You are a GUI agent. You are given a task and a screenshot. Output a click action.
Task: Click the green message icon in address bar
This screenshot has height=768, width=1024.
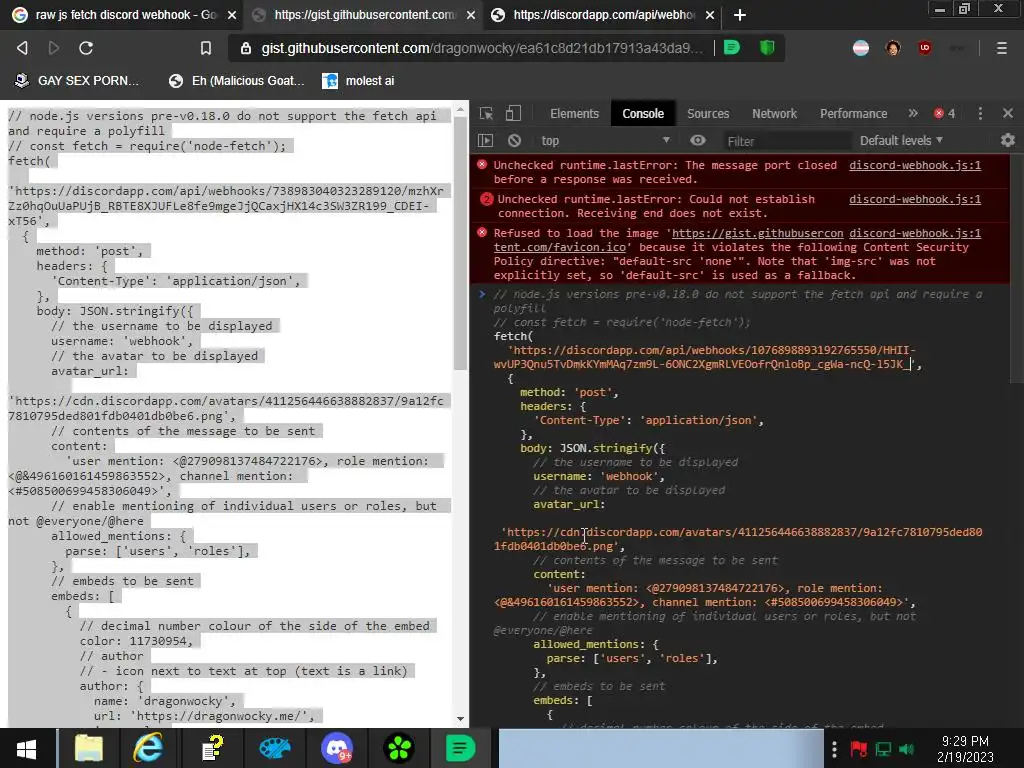click(x=732, y=48)
